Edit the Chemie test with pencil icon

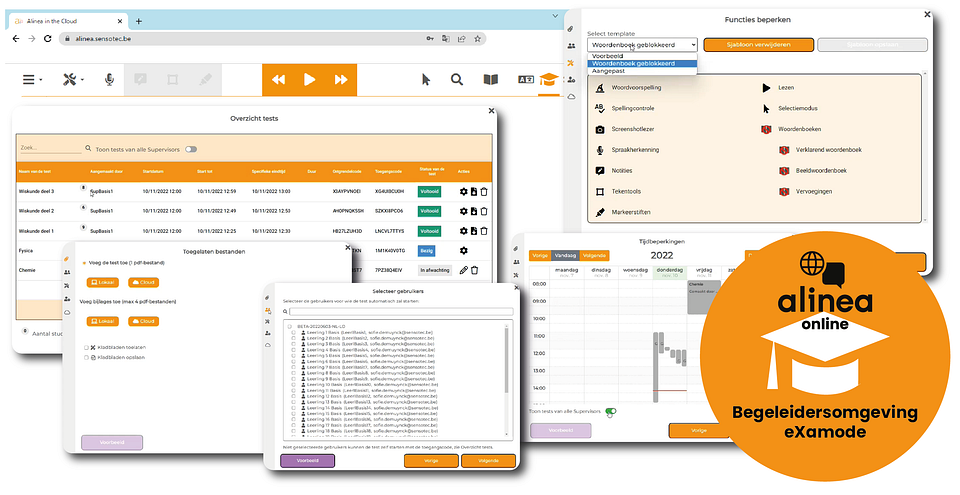(463, 270)
